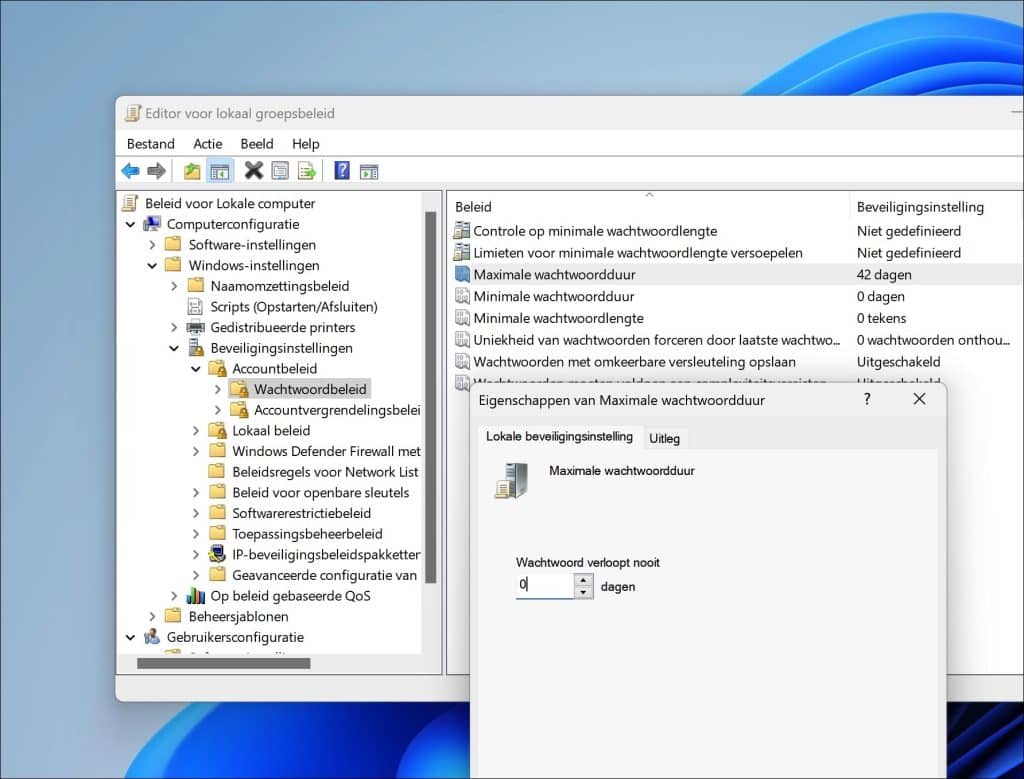Click the '0 tekens' security setting value
The height and width of the screenshot is (779, 1024).
tap(881, 318)
